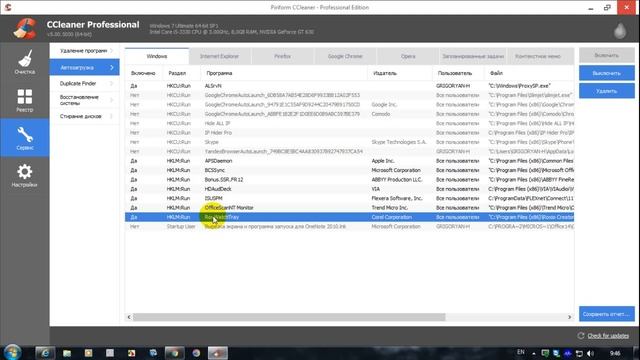The width and height of the screenshot is (640, 360).
Task: Select Автозагрузка menu item
Action: pyautogui.click(x=84, y=67)
